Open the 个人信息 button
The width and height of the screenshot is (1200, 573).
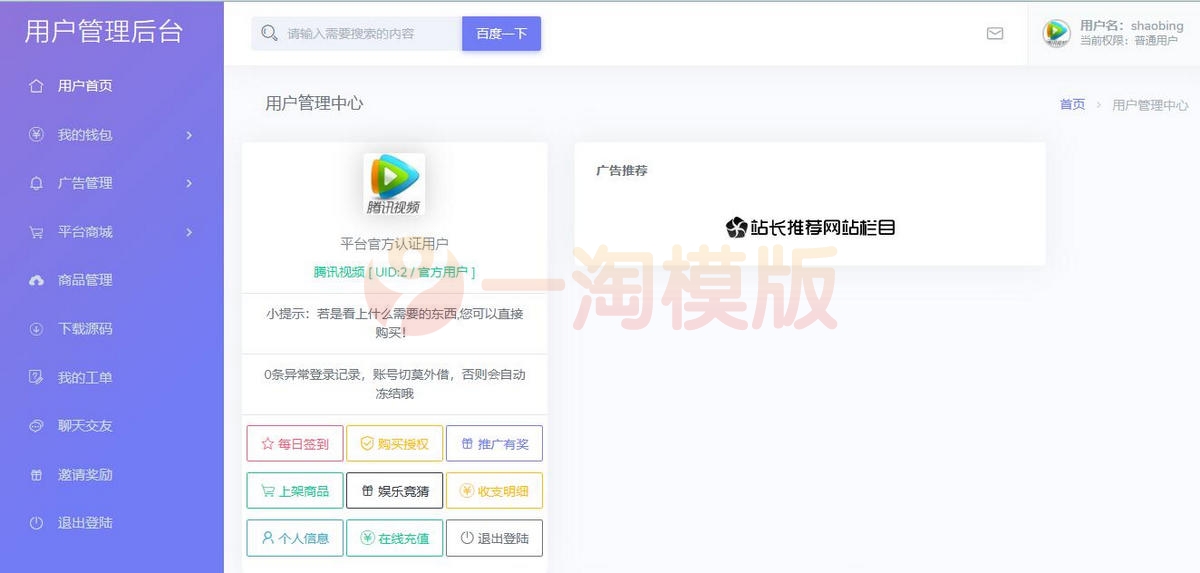295,537
